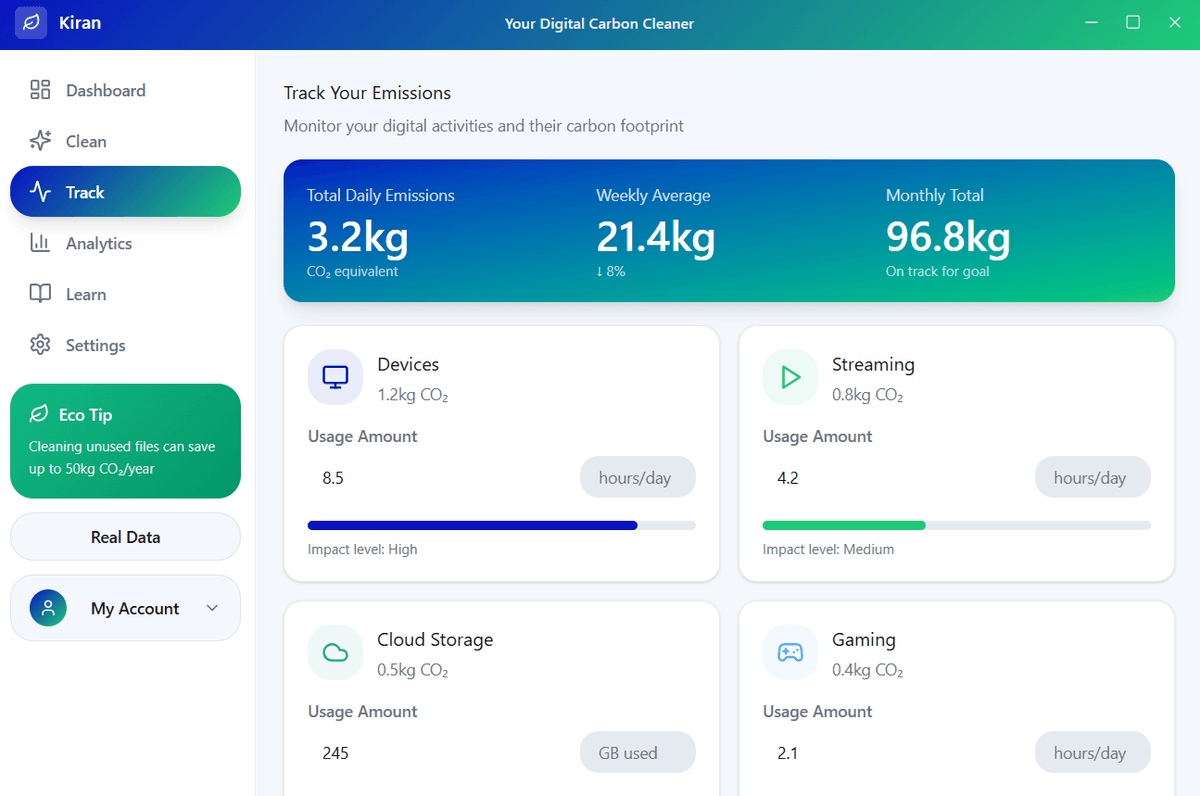Viewport: 1200px width, 796px height.
Task: Click the Devices impact level progress bar
Action: point(500,525)
